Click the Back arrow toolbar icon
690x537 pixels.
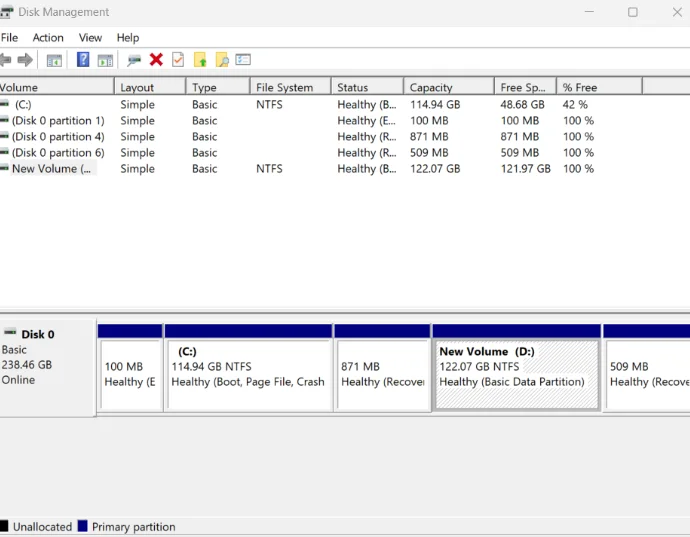[x=5, y=59]
